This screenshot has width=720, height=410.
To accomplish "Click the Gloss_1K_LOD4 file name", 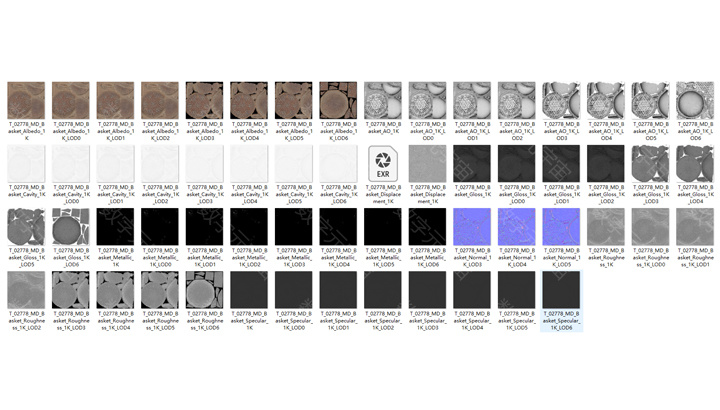I will [x=694, y=194].
